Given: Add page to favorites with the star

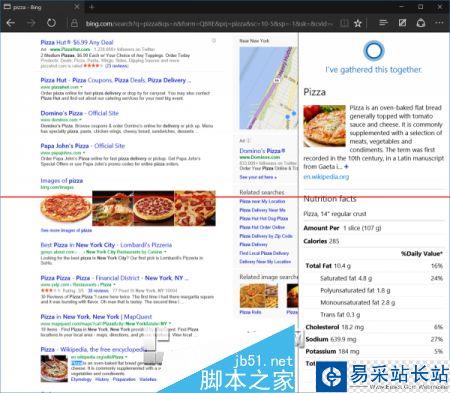Looking at the screenshot, I should (358, 23).
